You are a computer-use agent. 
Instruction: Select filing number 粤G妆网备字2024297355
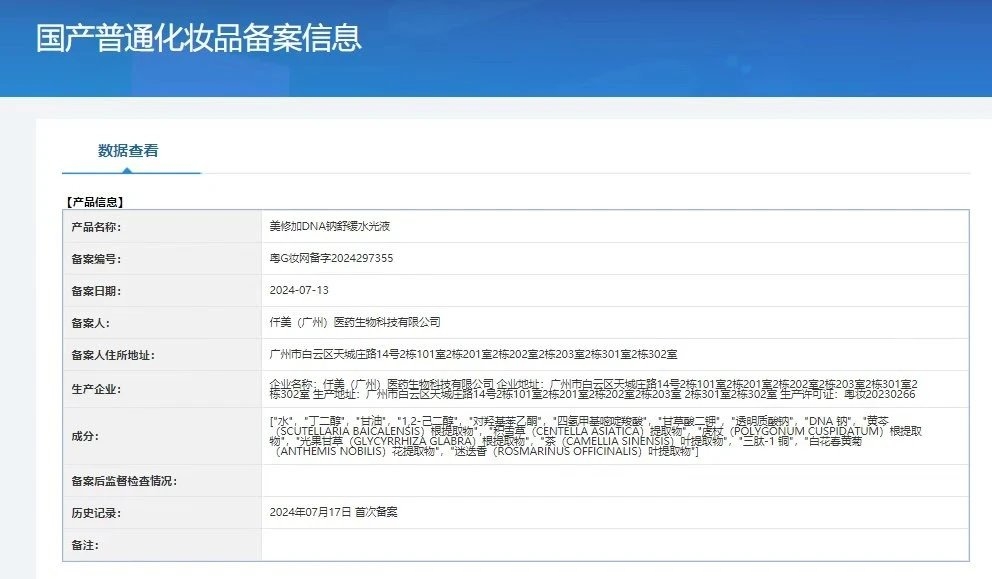coord(331,258)
